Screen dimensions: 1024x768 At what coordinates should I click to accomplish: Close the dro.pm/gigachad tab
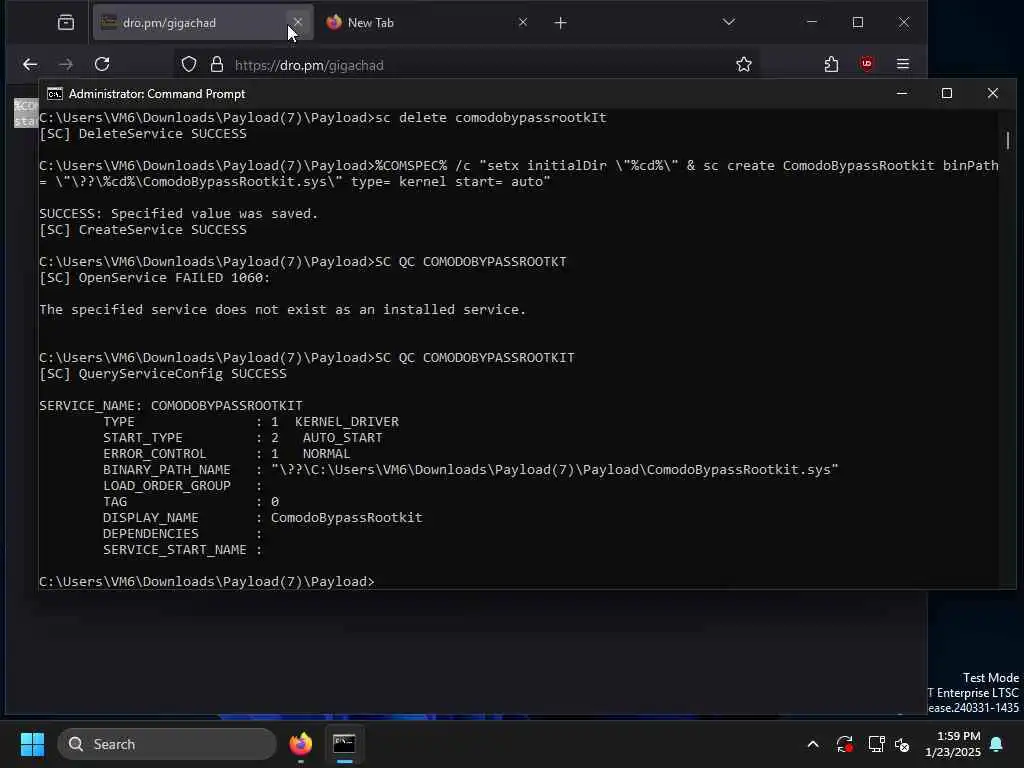(x=298, y=22)
